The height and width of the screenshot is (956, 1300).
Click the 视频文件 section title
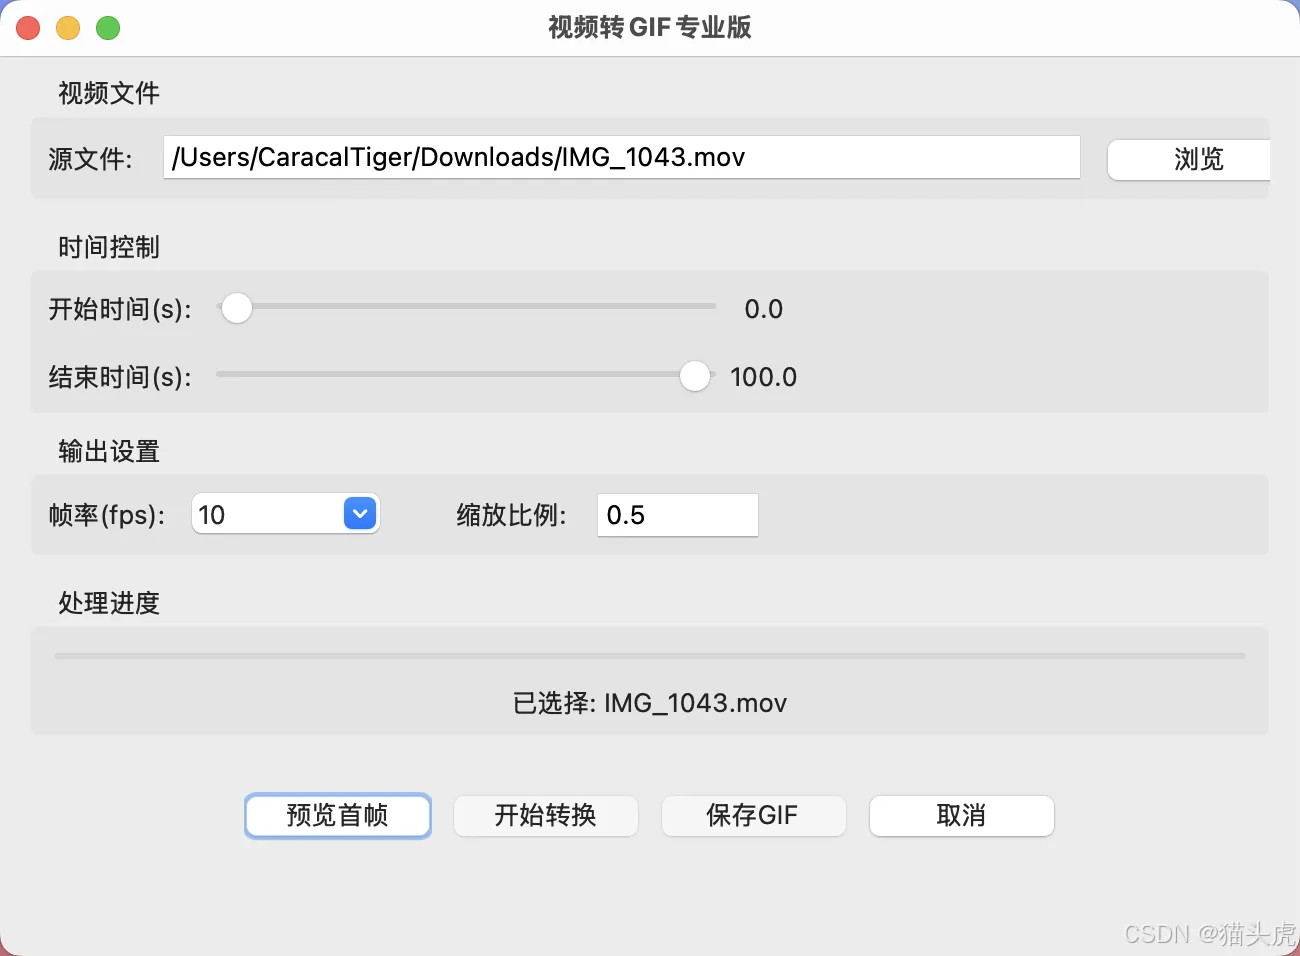[x=109, y=93]
